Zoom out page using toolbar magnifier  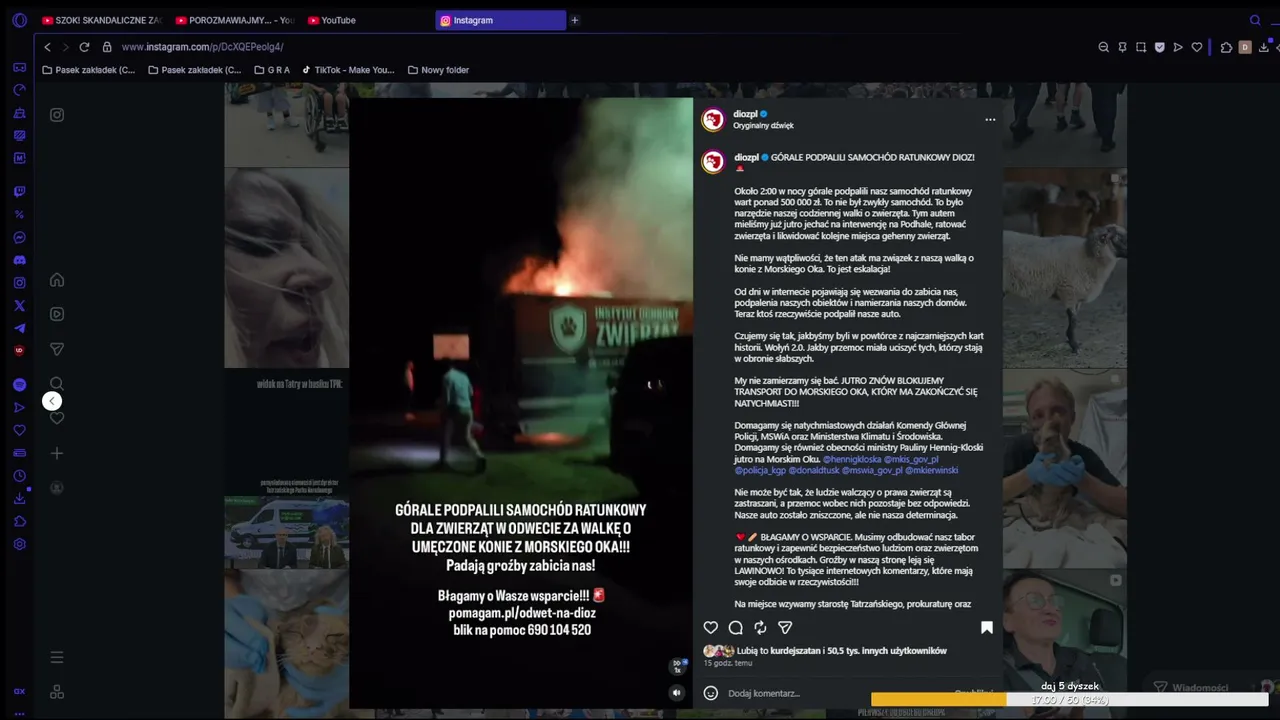pos(1104,47)
